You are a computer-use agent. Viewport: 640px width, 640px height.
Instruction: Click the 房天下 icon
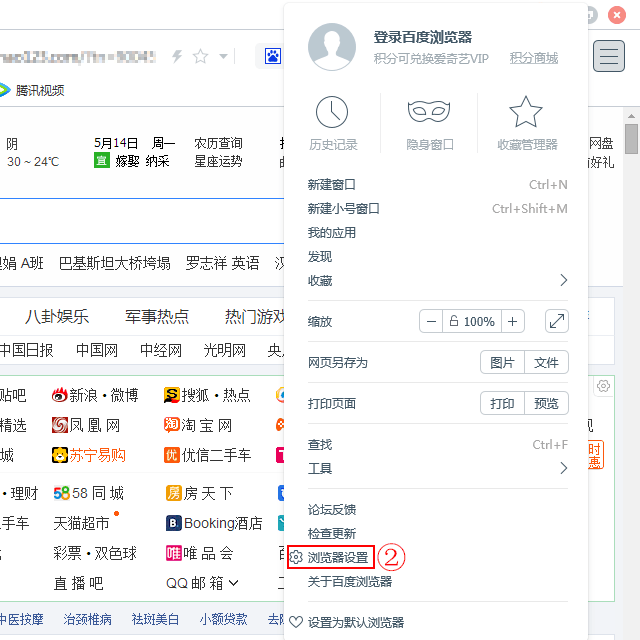pos(173,493)
